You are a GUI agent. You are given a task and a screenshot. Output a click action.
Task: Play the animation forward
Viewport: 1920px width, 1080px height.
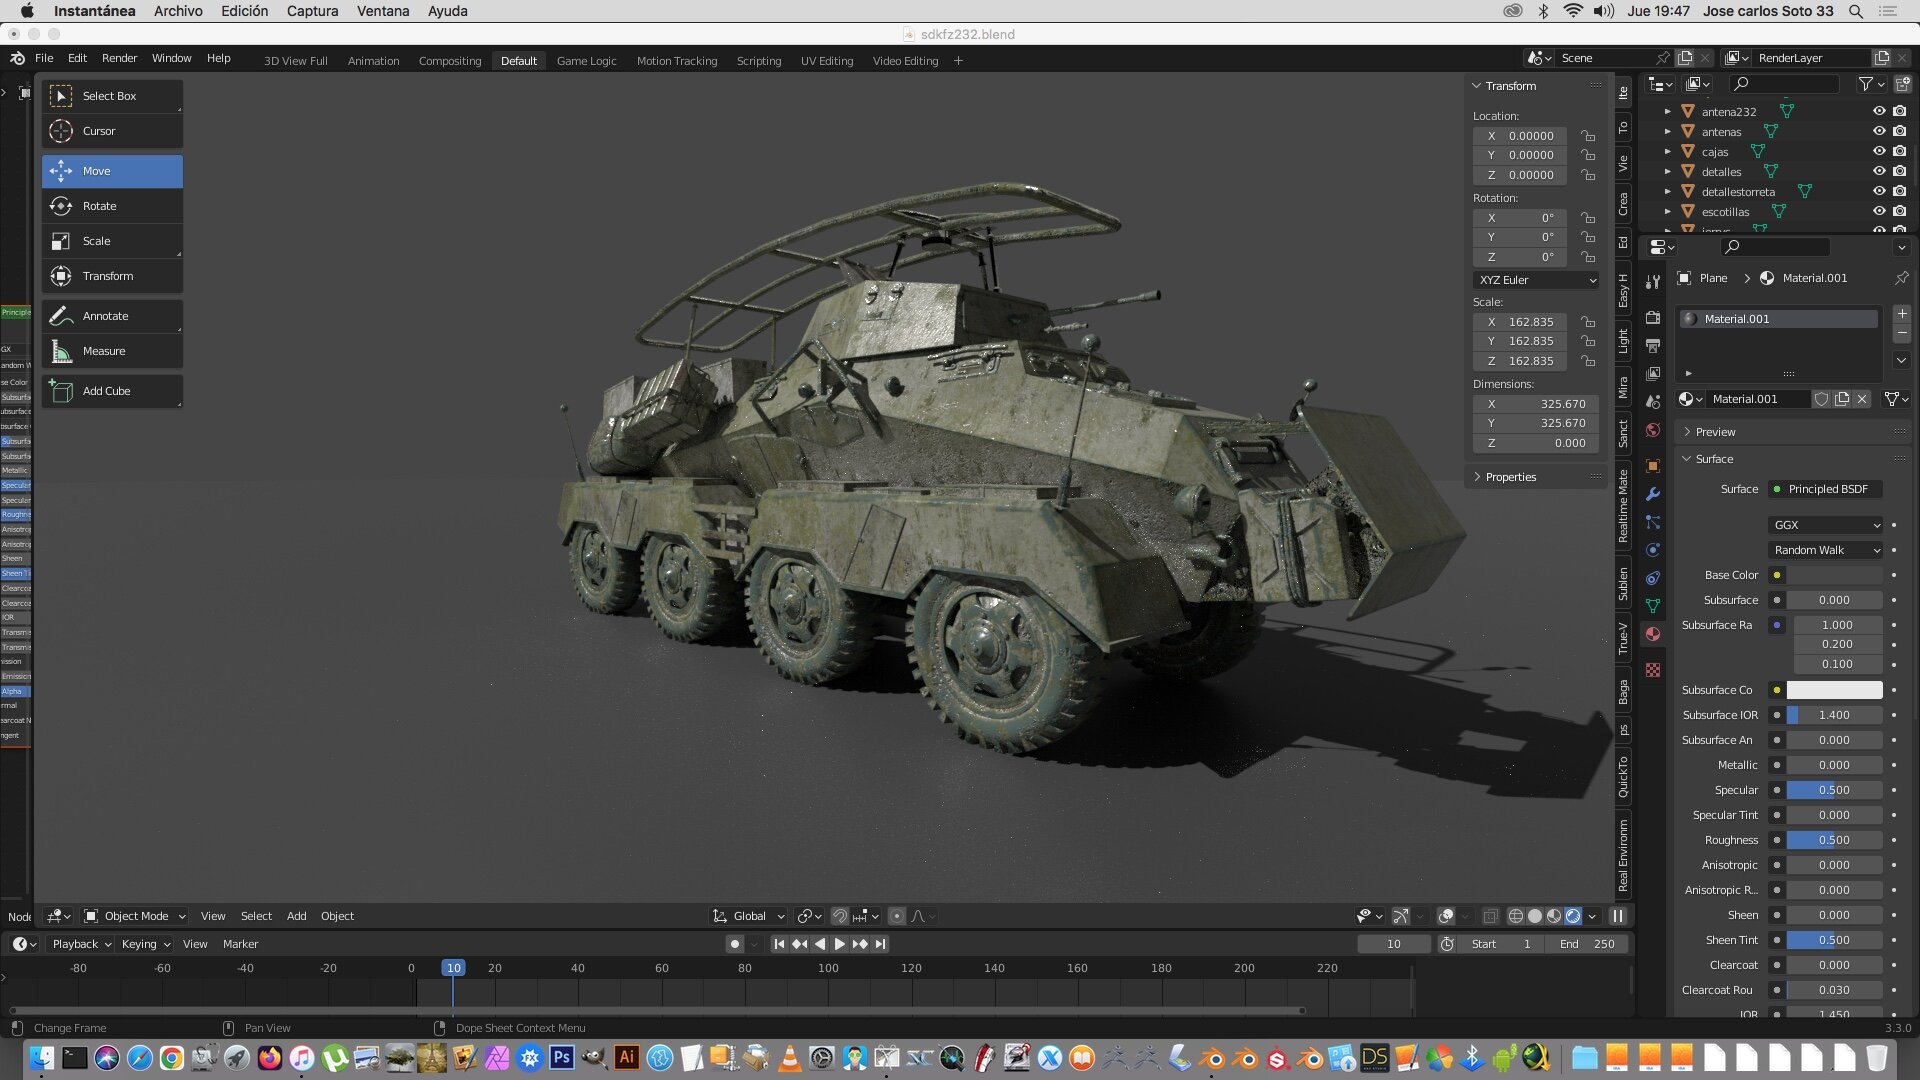tap(839, 944)
